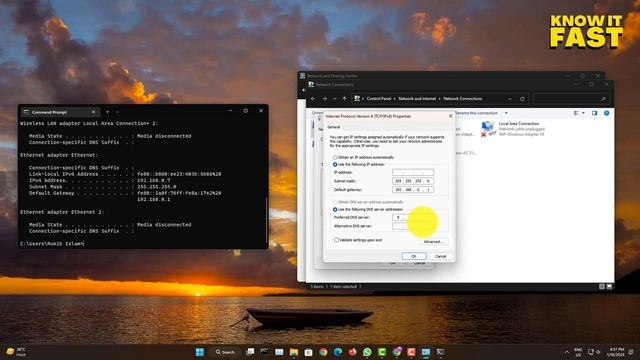Switch to large icons view in status bar

click(609, 287)
